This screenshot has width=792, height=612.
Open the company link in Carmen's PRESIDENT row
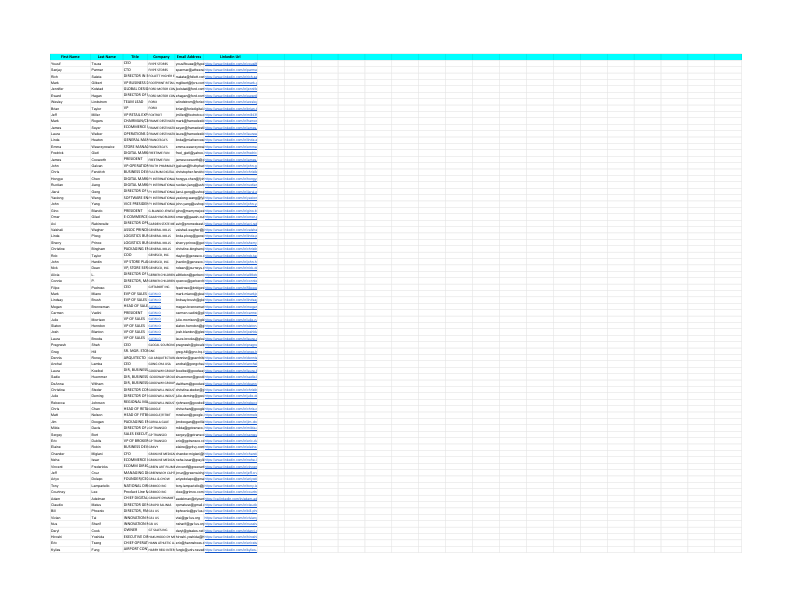(x=155, y=313)
